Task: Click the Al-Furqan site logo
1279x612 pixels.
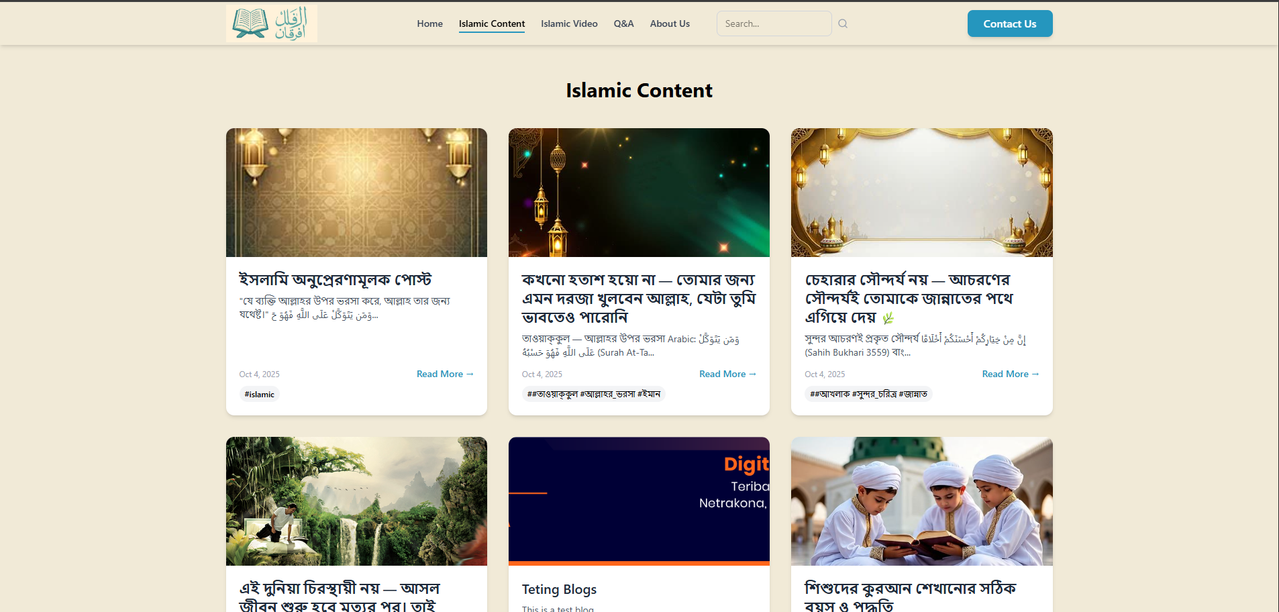Action: (271, 24)
